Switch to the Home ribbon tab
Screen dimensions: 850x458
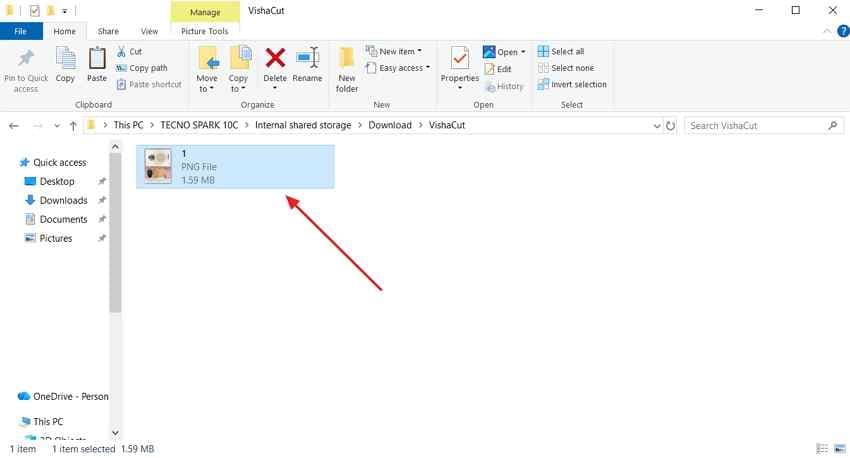click(65, 31)
